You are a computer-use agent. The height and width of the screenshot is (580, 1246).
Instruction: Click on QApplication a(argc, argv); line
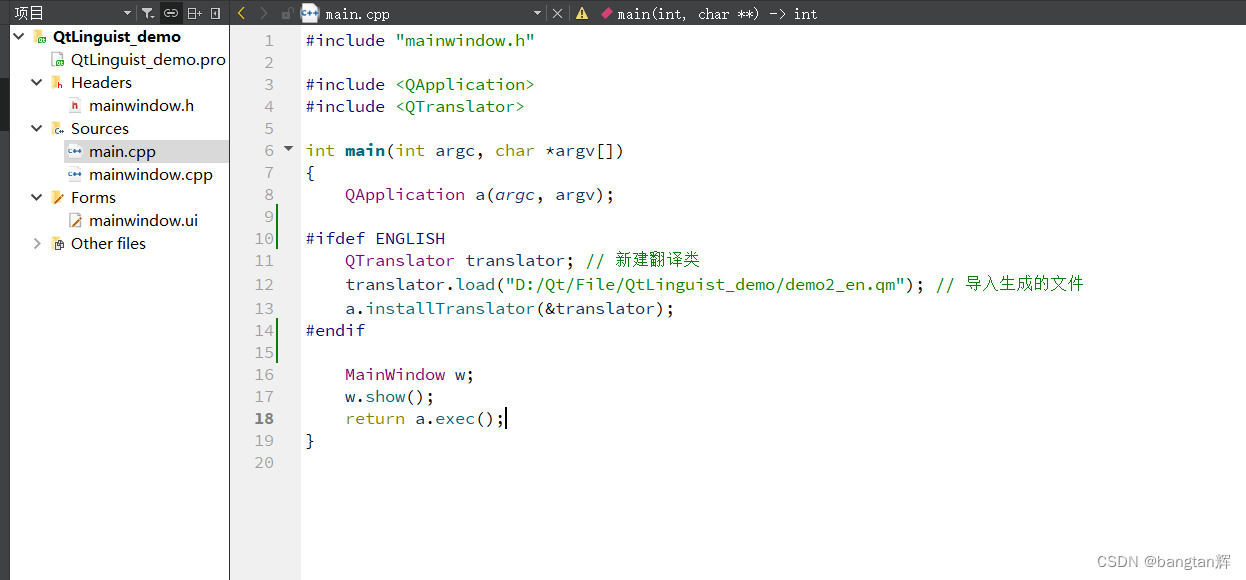pyautogui.click(x=479, y=194)
